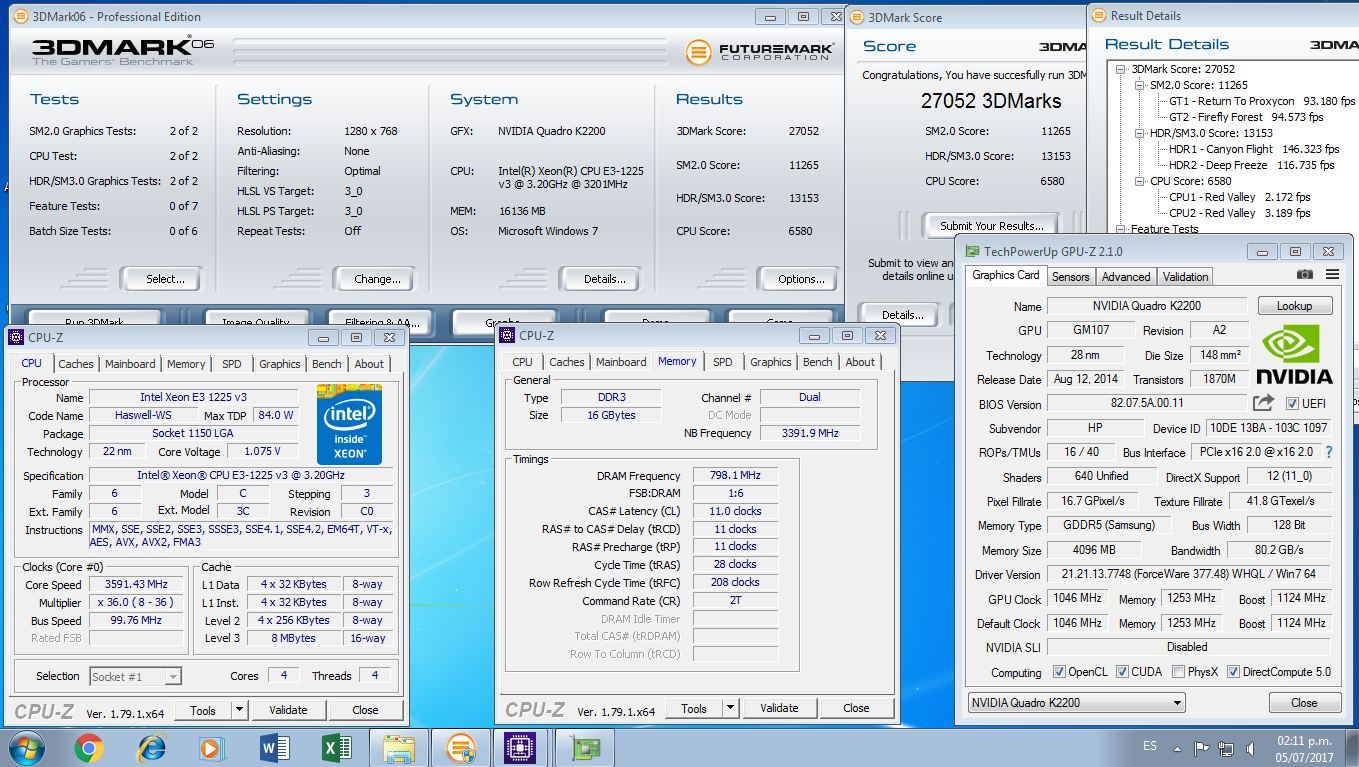Click Submit Your Results... button
The image size is (1359, 767).
(x=991, y=226)
